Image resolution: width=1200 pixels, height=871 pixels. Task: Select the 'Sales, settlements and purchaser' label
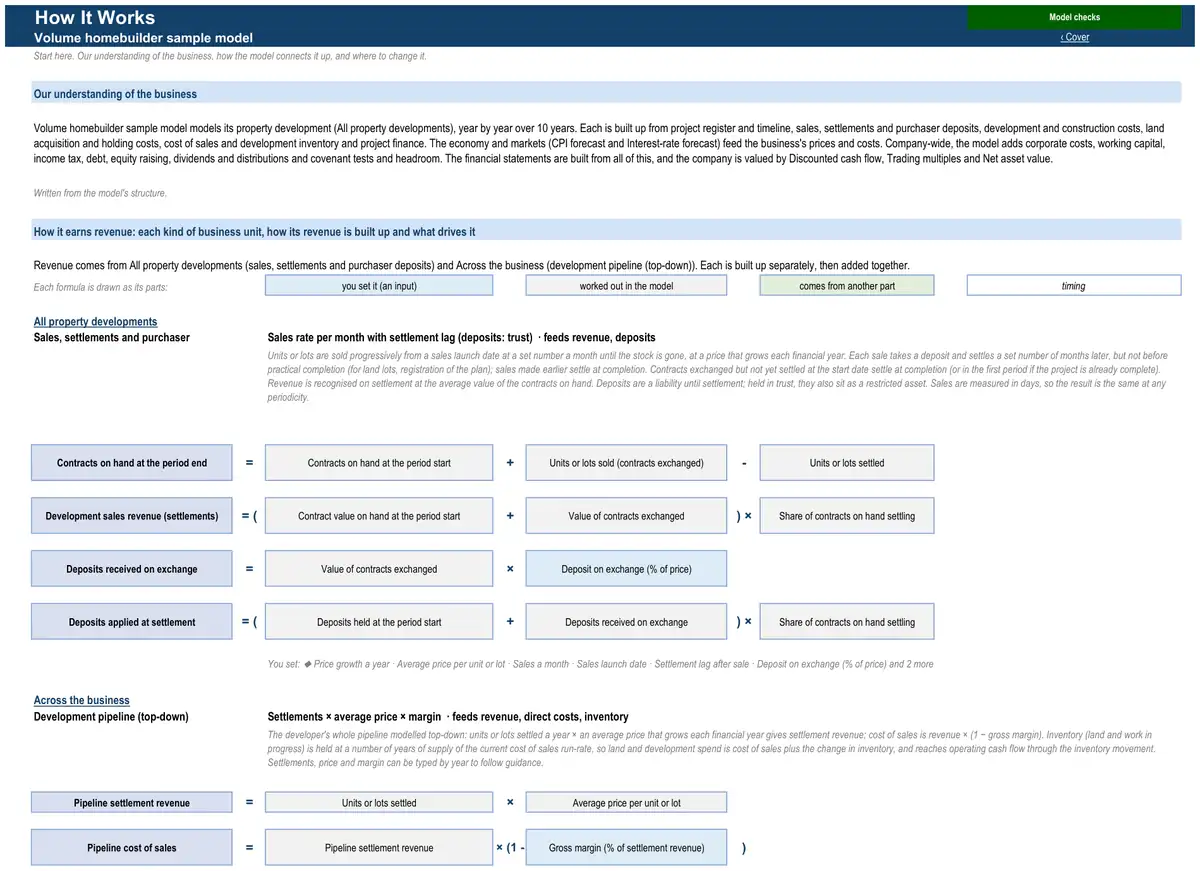coord(112,338)
